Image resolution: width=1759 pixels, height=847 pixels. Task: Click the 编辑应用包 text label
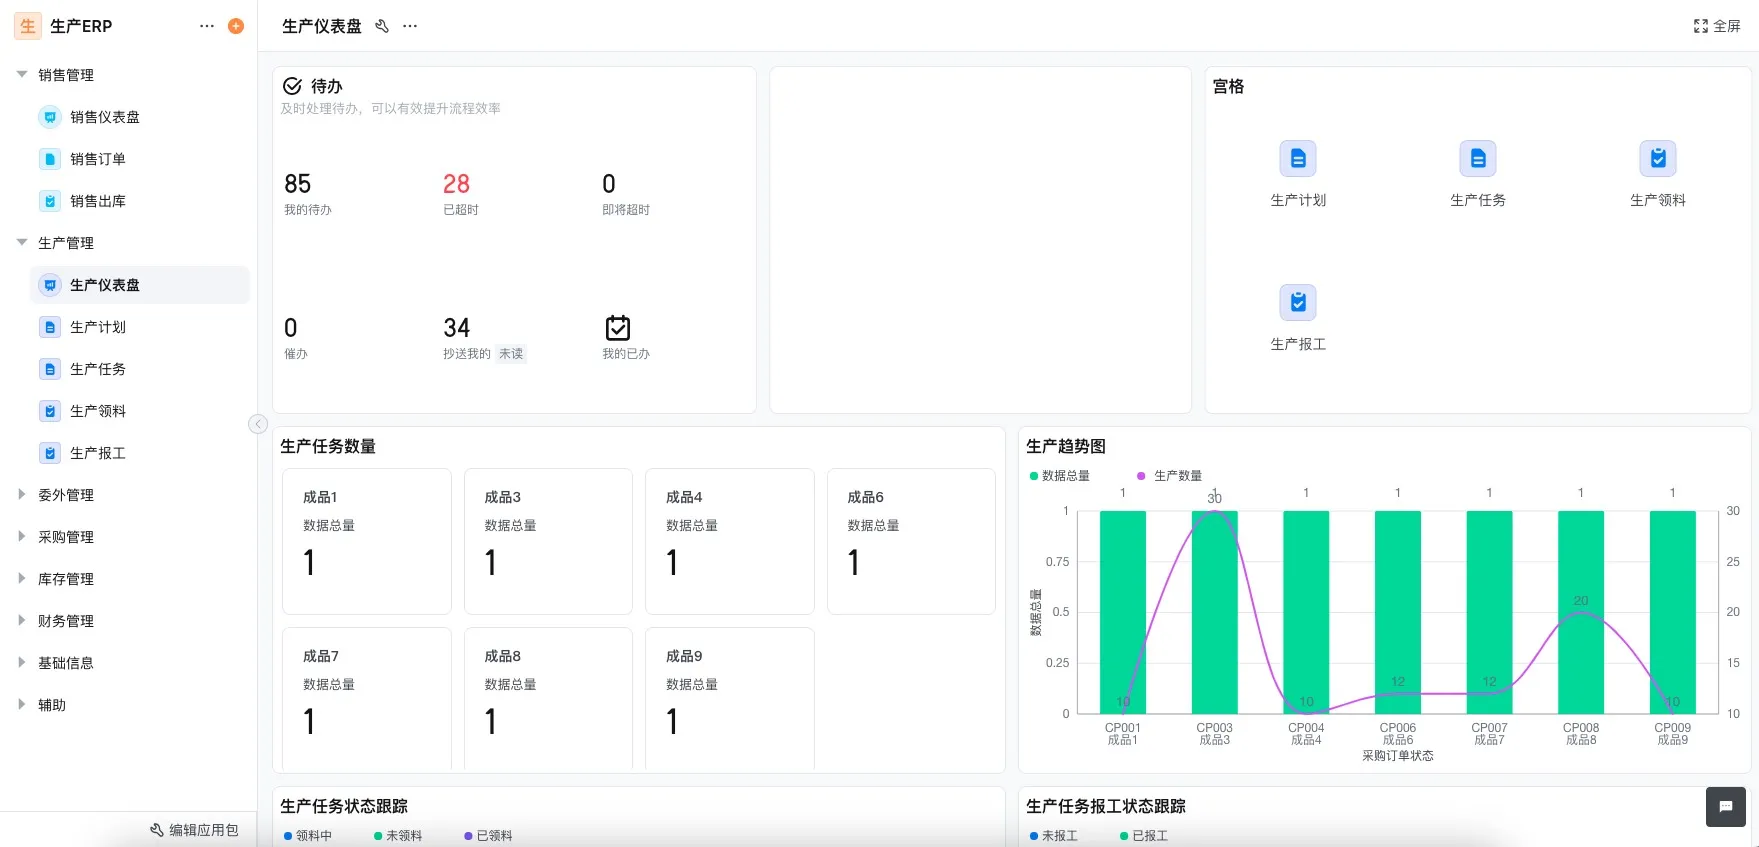204,830
